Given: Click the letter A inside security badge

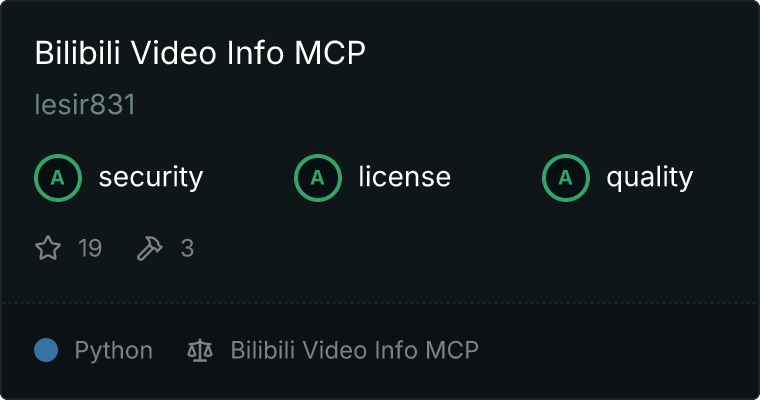Looking at the screenshot, I should tap(58, 178).
